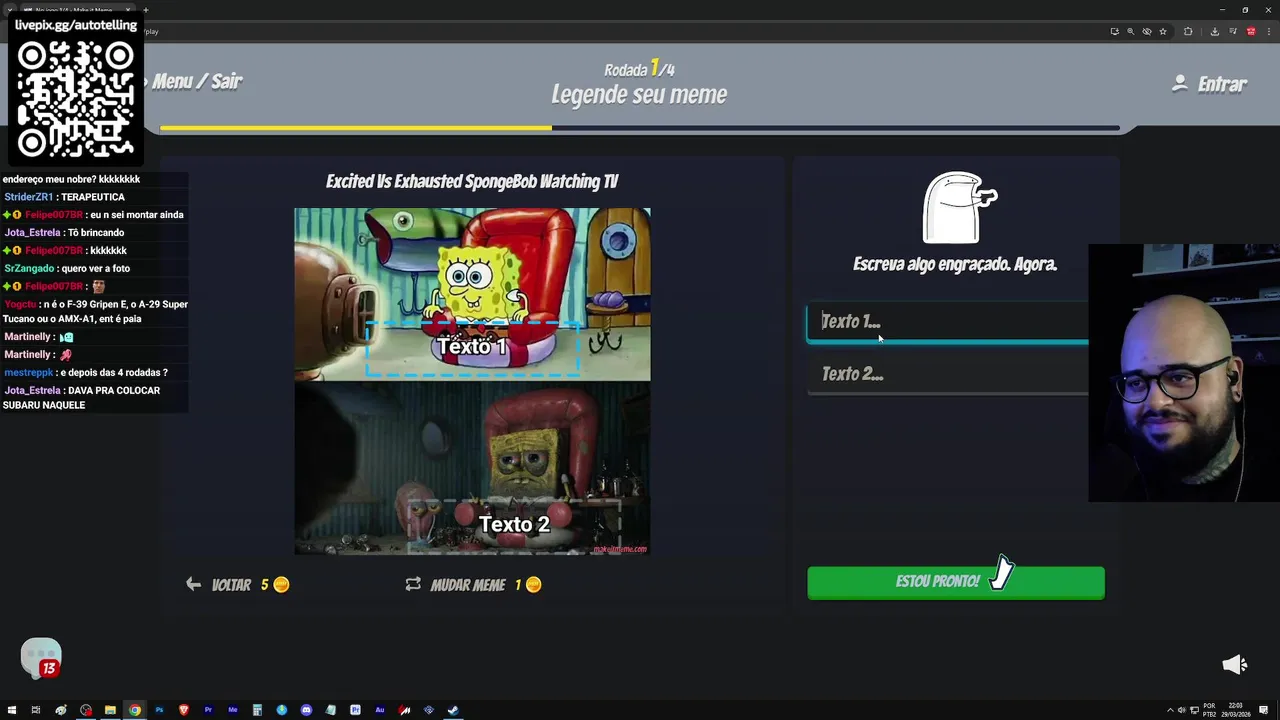
Task: Click chat message 'SrZangado : quero ver a foto'
Action: (67, 268)
